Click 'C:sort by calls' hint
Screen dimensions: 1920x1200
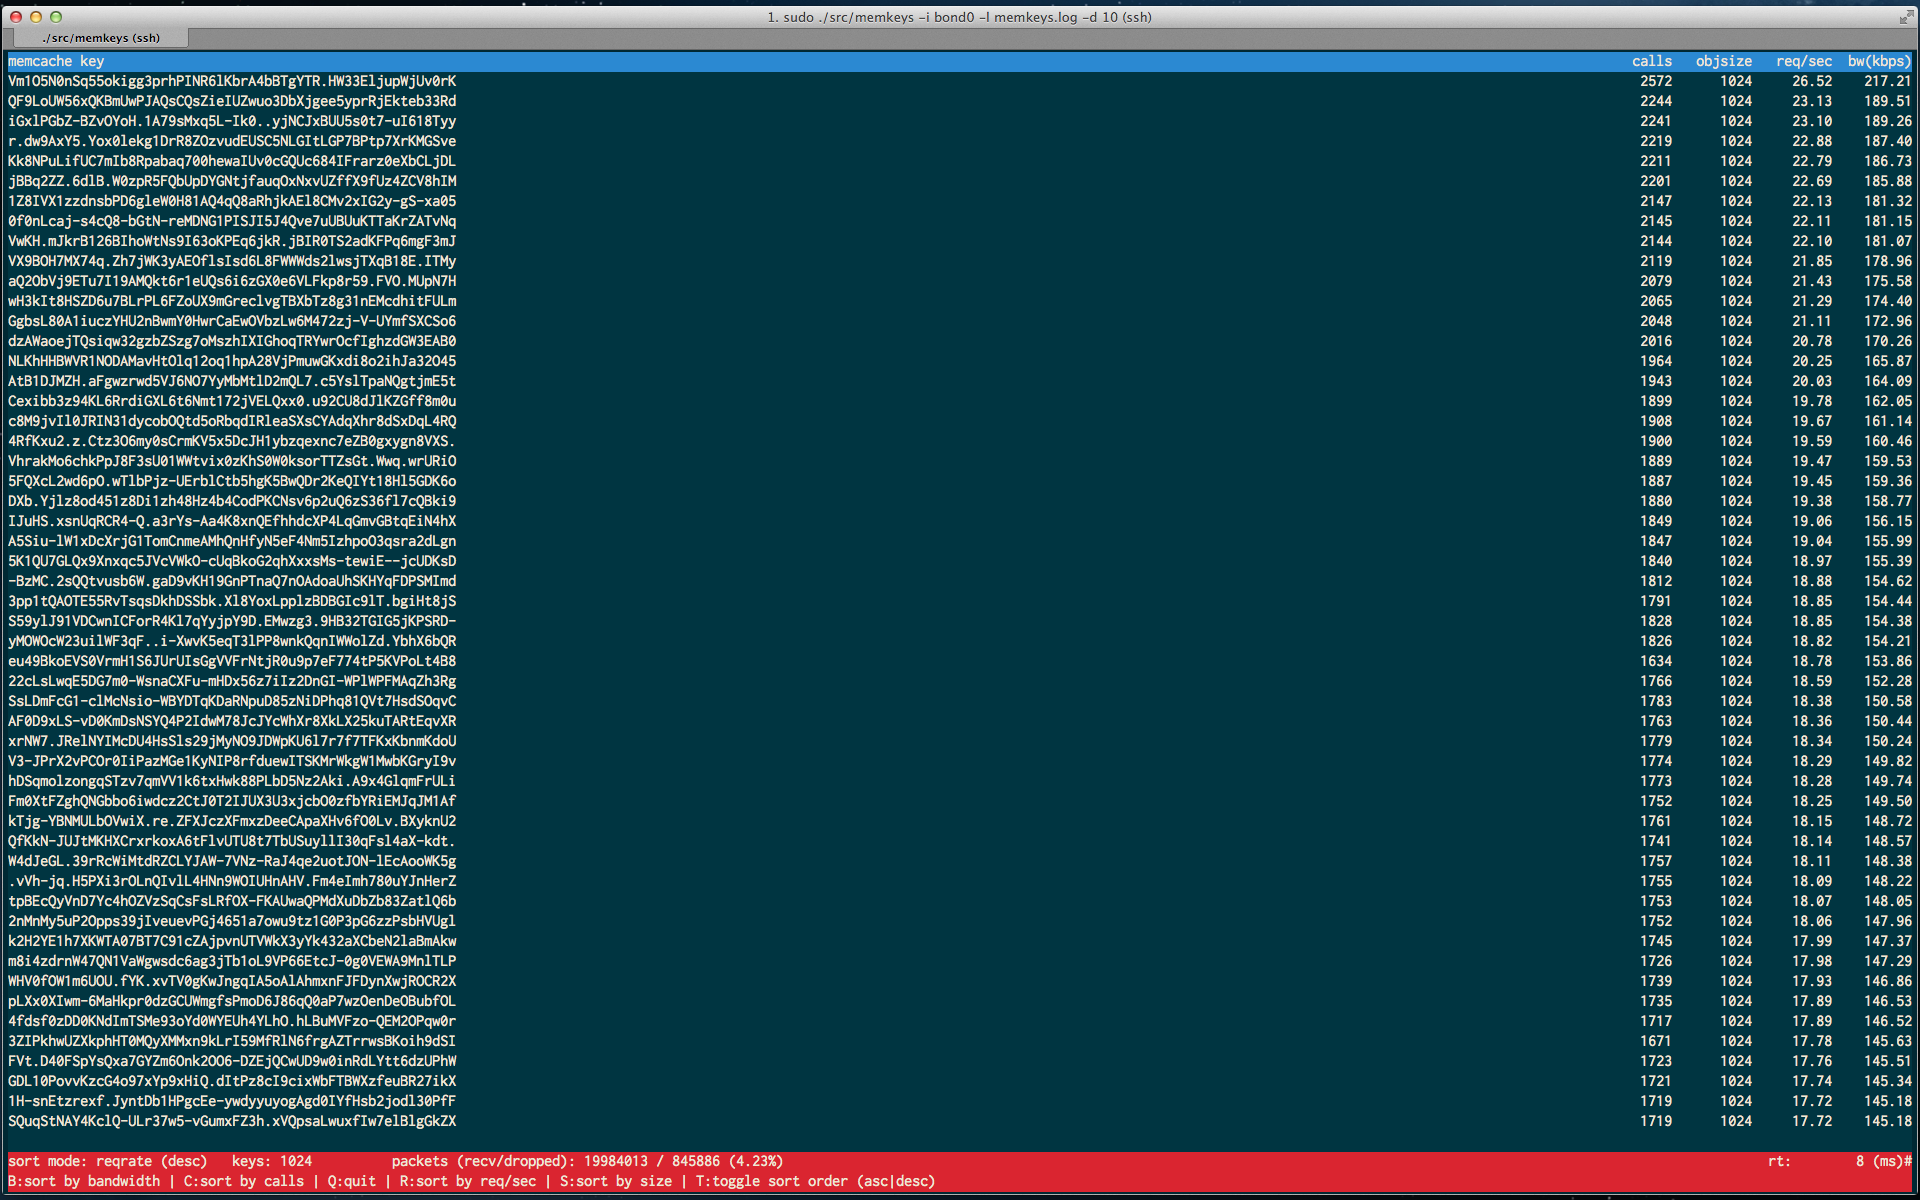click(243, 1181)
